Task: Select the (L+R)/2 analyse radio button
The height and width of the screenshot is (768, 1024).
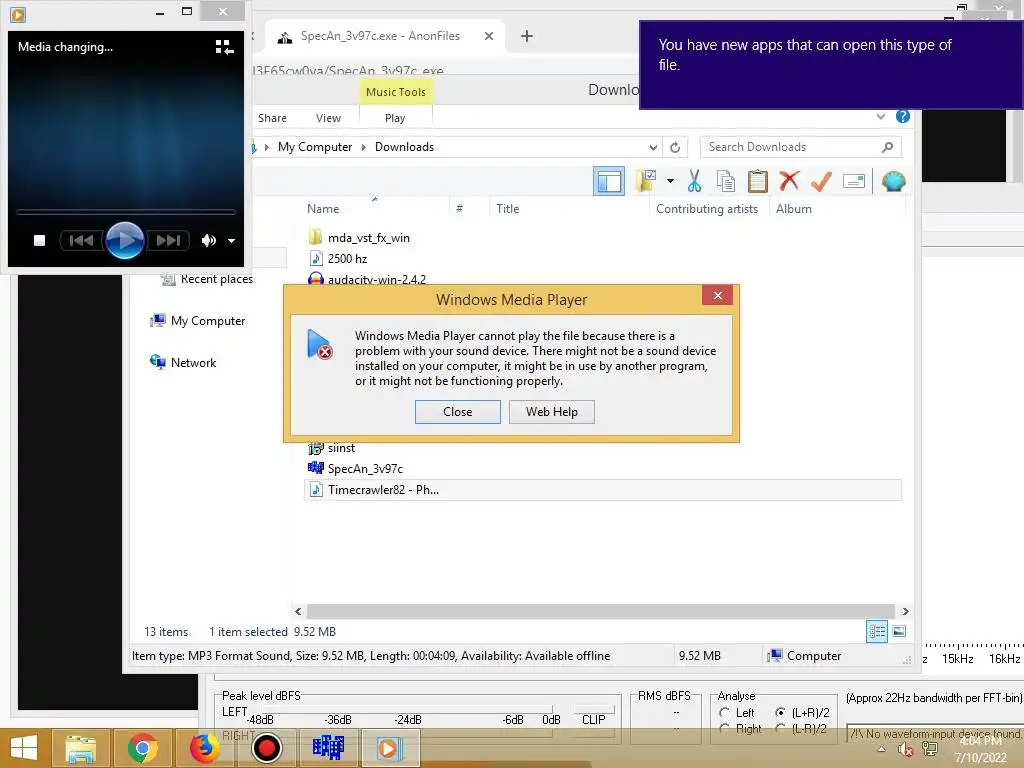Action: coord(780,712)
